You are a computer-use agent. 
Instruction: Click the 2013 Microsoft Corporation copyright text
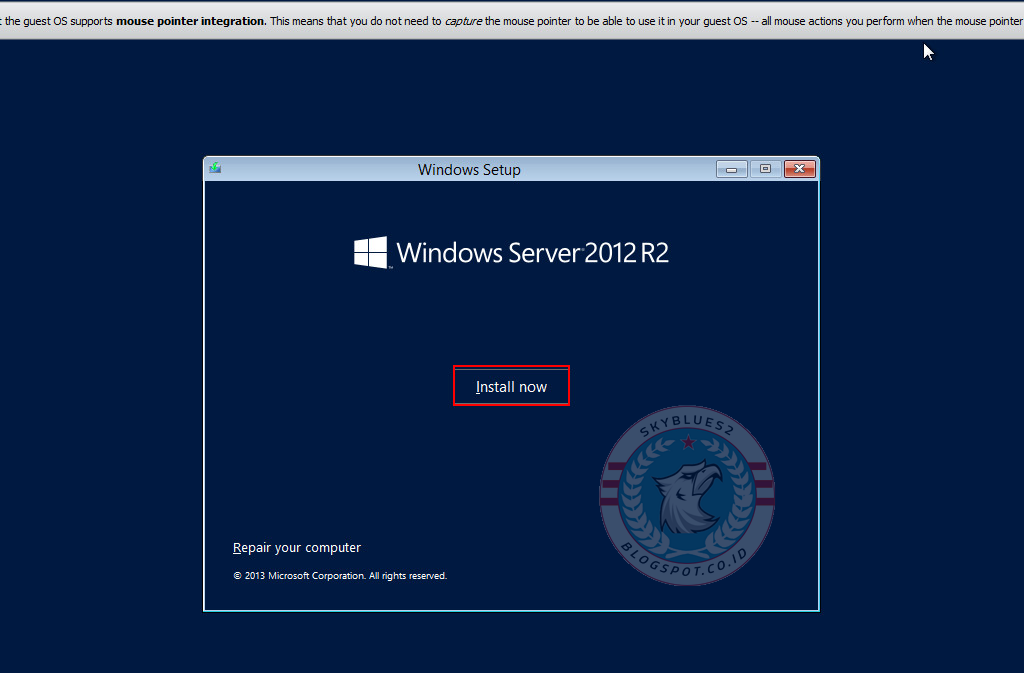coord(340,576)
